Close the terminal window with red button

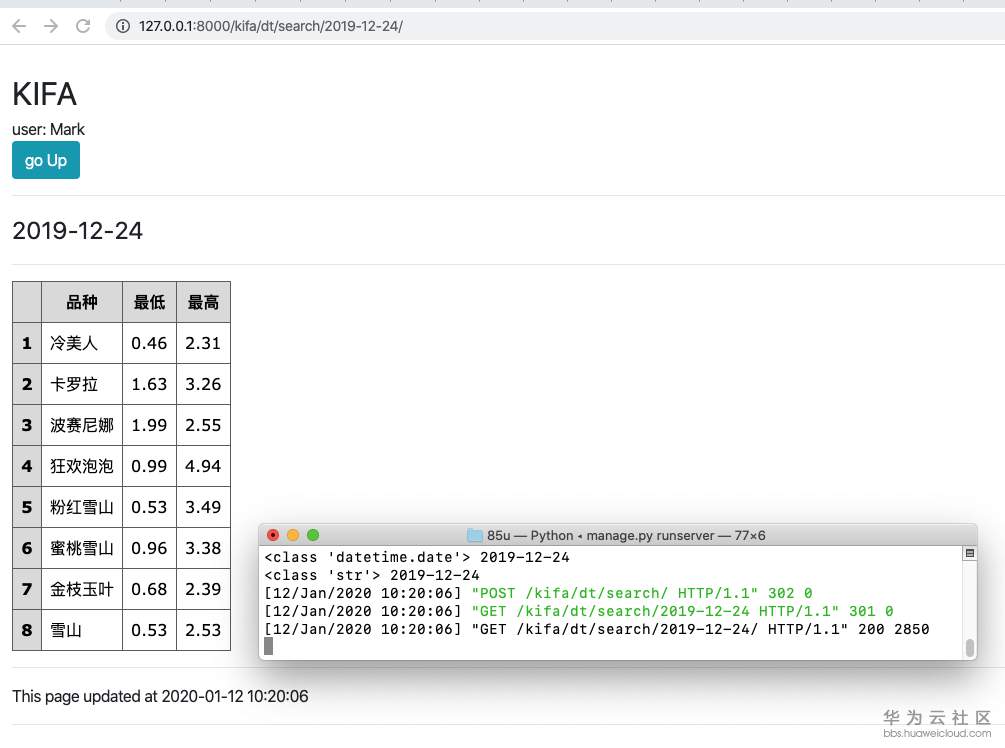(x=273, y=535)
